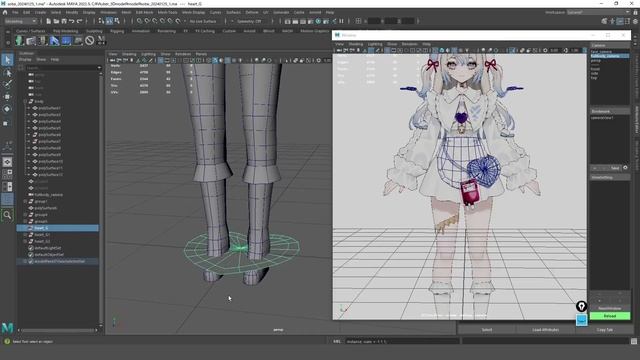The height and width of the screenshot is (360, 640).
Task: Open Outliner Display menu
Action: click(x=25, y=60)
